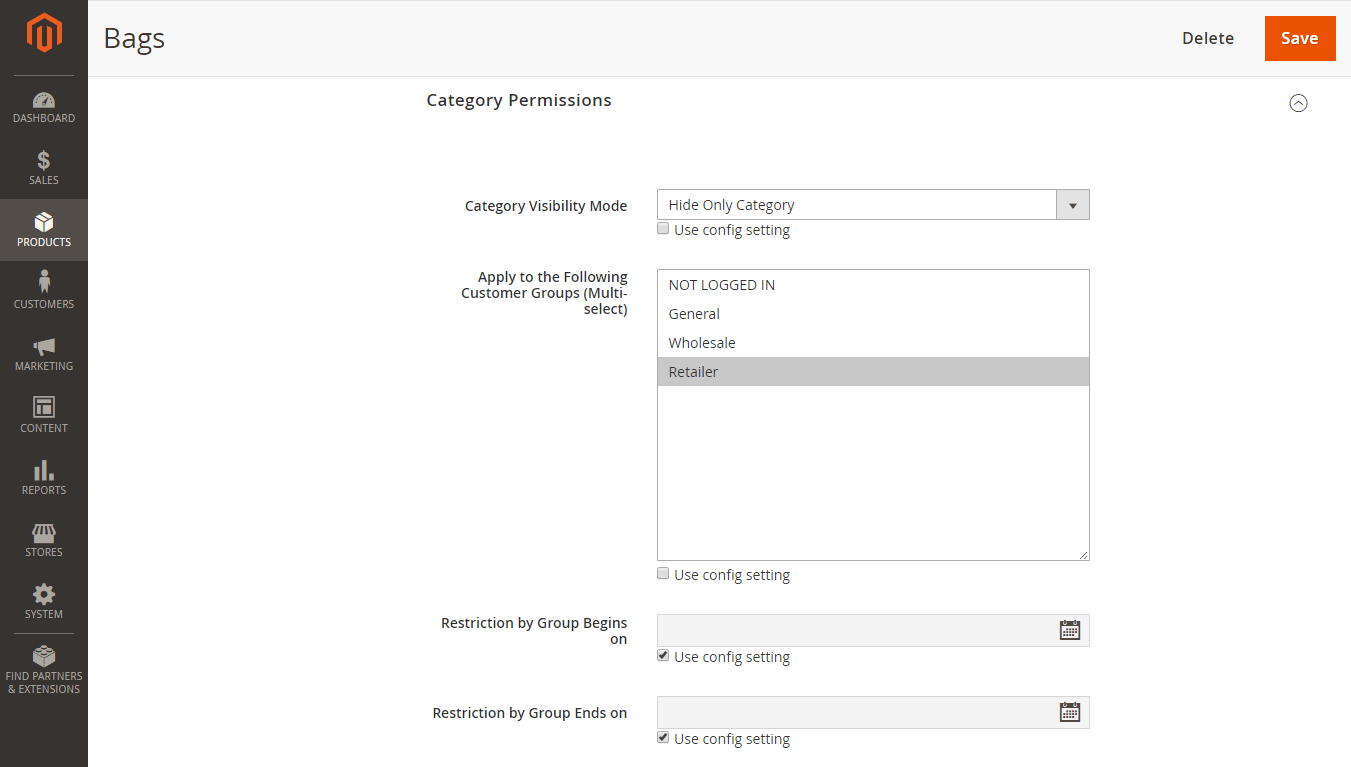Click the Products sidebar icon
The height and width of the screenshot is (767, 1351).
(44, 228)
